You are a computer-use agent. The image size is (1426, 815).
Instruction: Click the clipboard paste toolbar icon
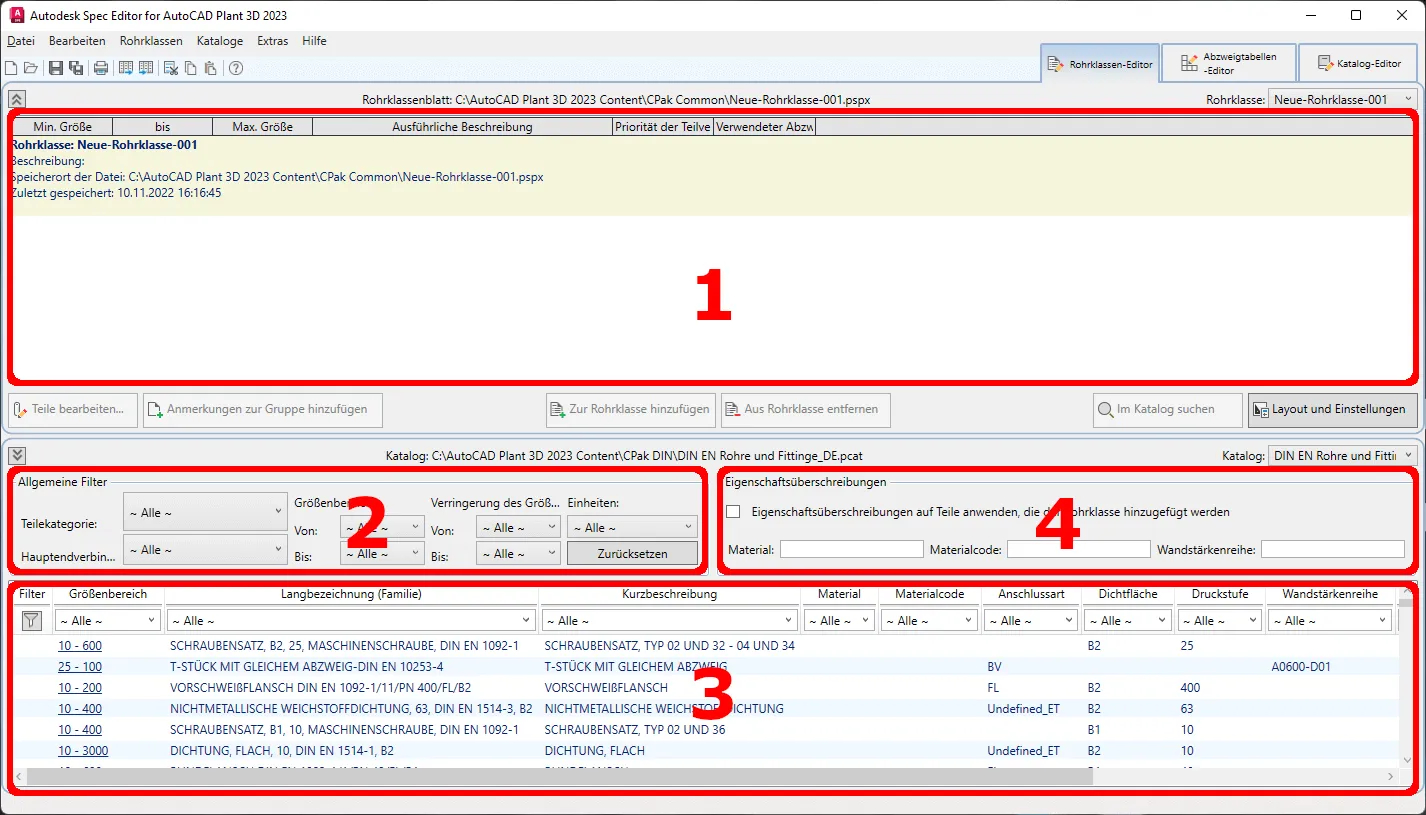pos(210,68)
